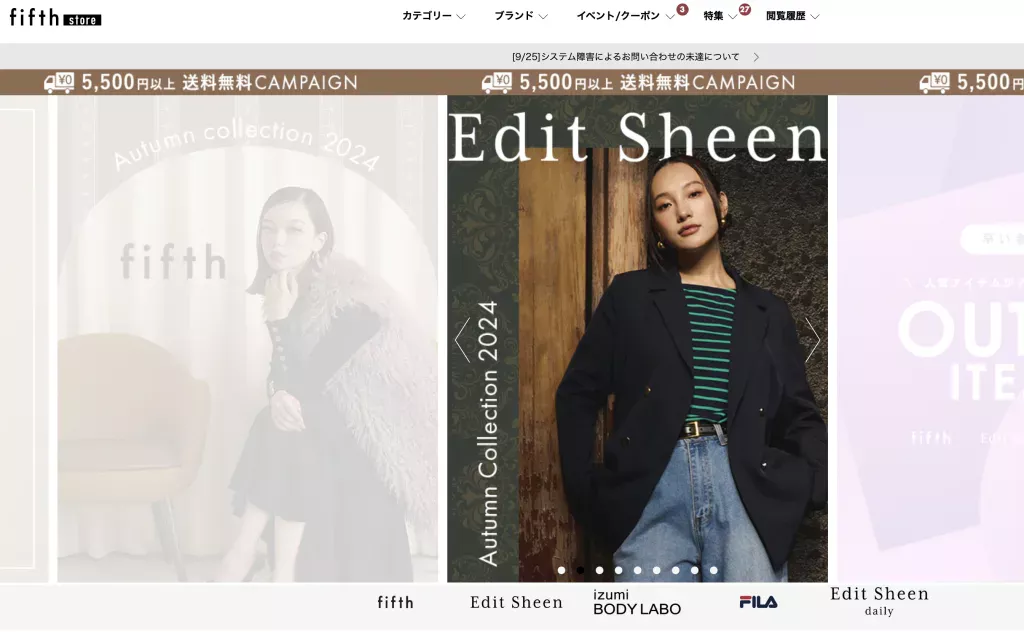This screenshot has width=1024, height=632.
Task: Advance to the next carousel slide arrow
Action: tap(812, 340)
